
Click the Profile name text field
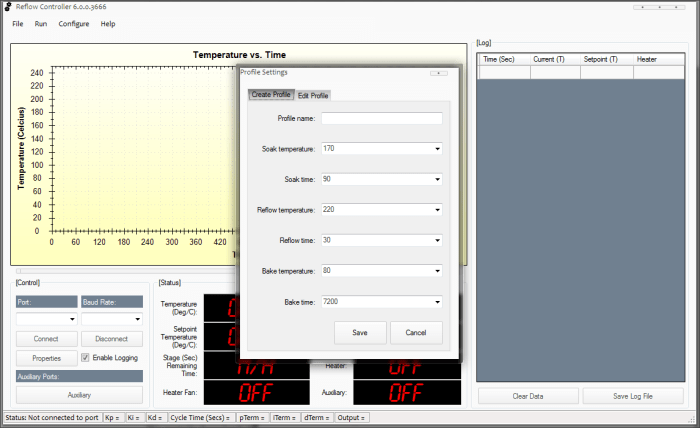381,118
